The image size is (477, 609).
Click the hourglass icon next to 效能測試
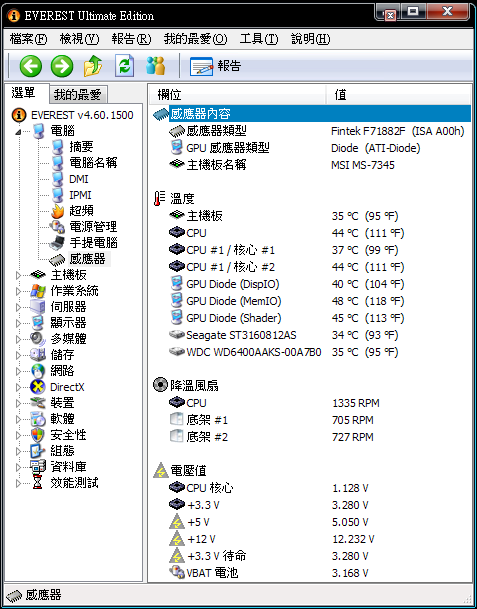(x=37, y=483)
